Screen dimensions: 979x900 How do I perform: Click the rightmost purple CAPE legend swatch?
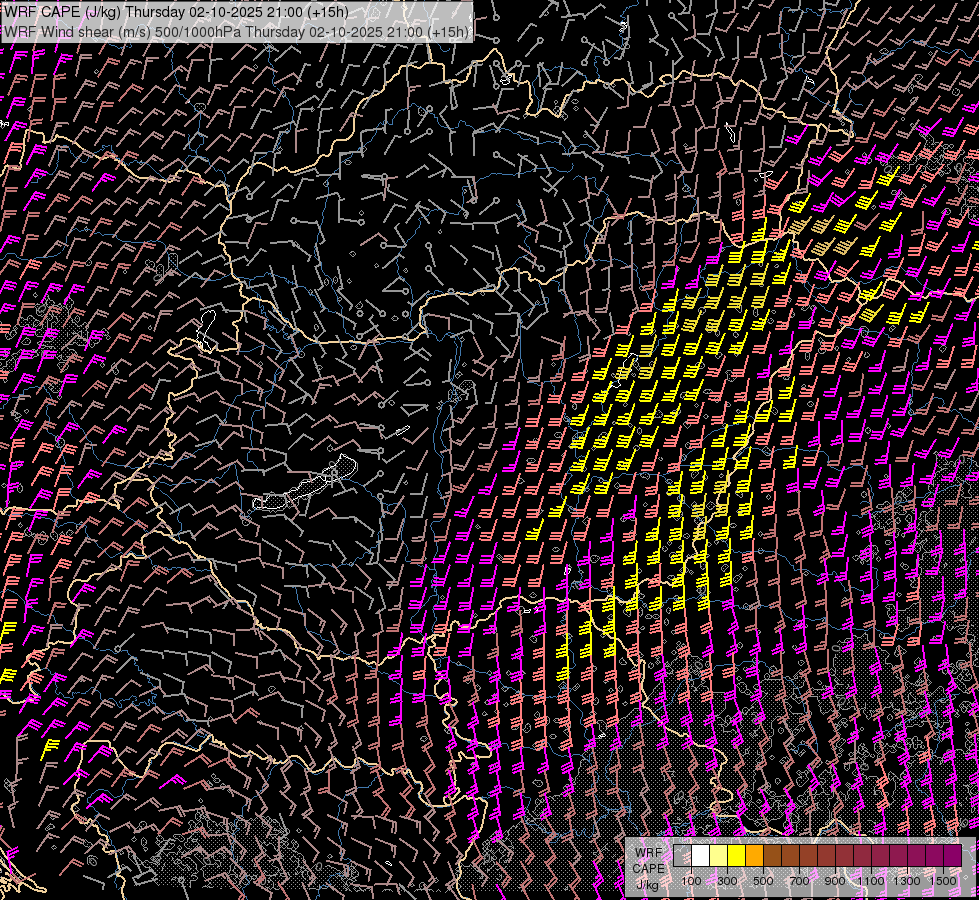pos(952,856)
